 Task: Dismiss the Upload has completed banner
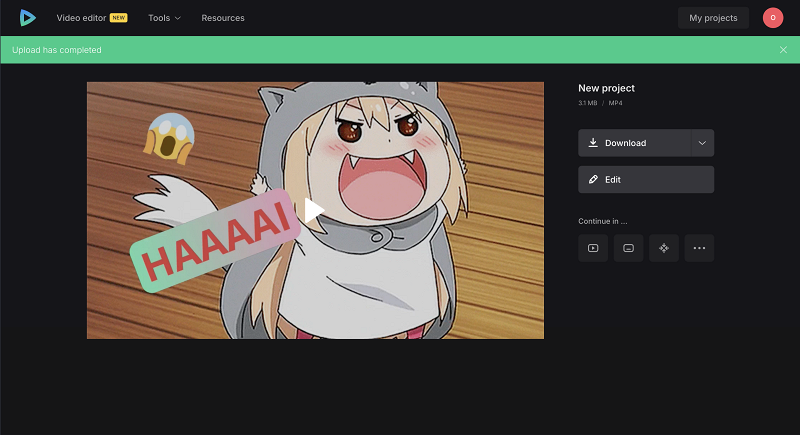783,50
